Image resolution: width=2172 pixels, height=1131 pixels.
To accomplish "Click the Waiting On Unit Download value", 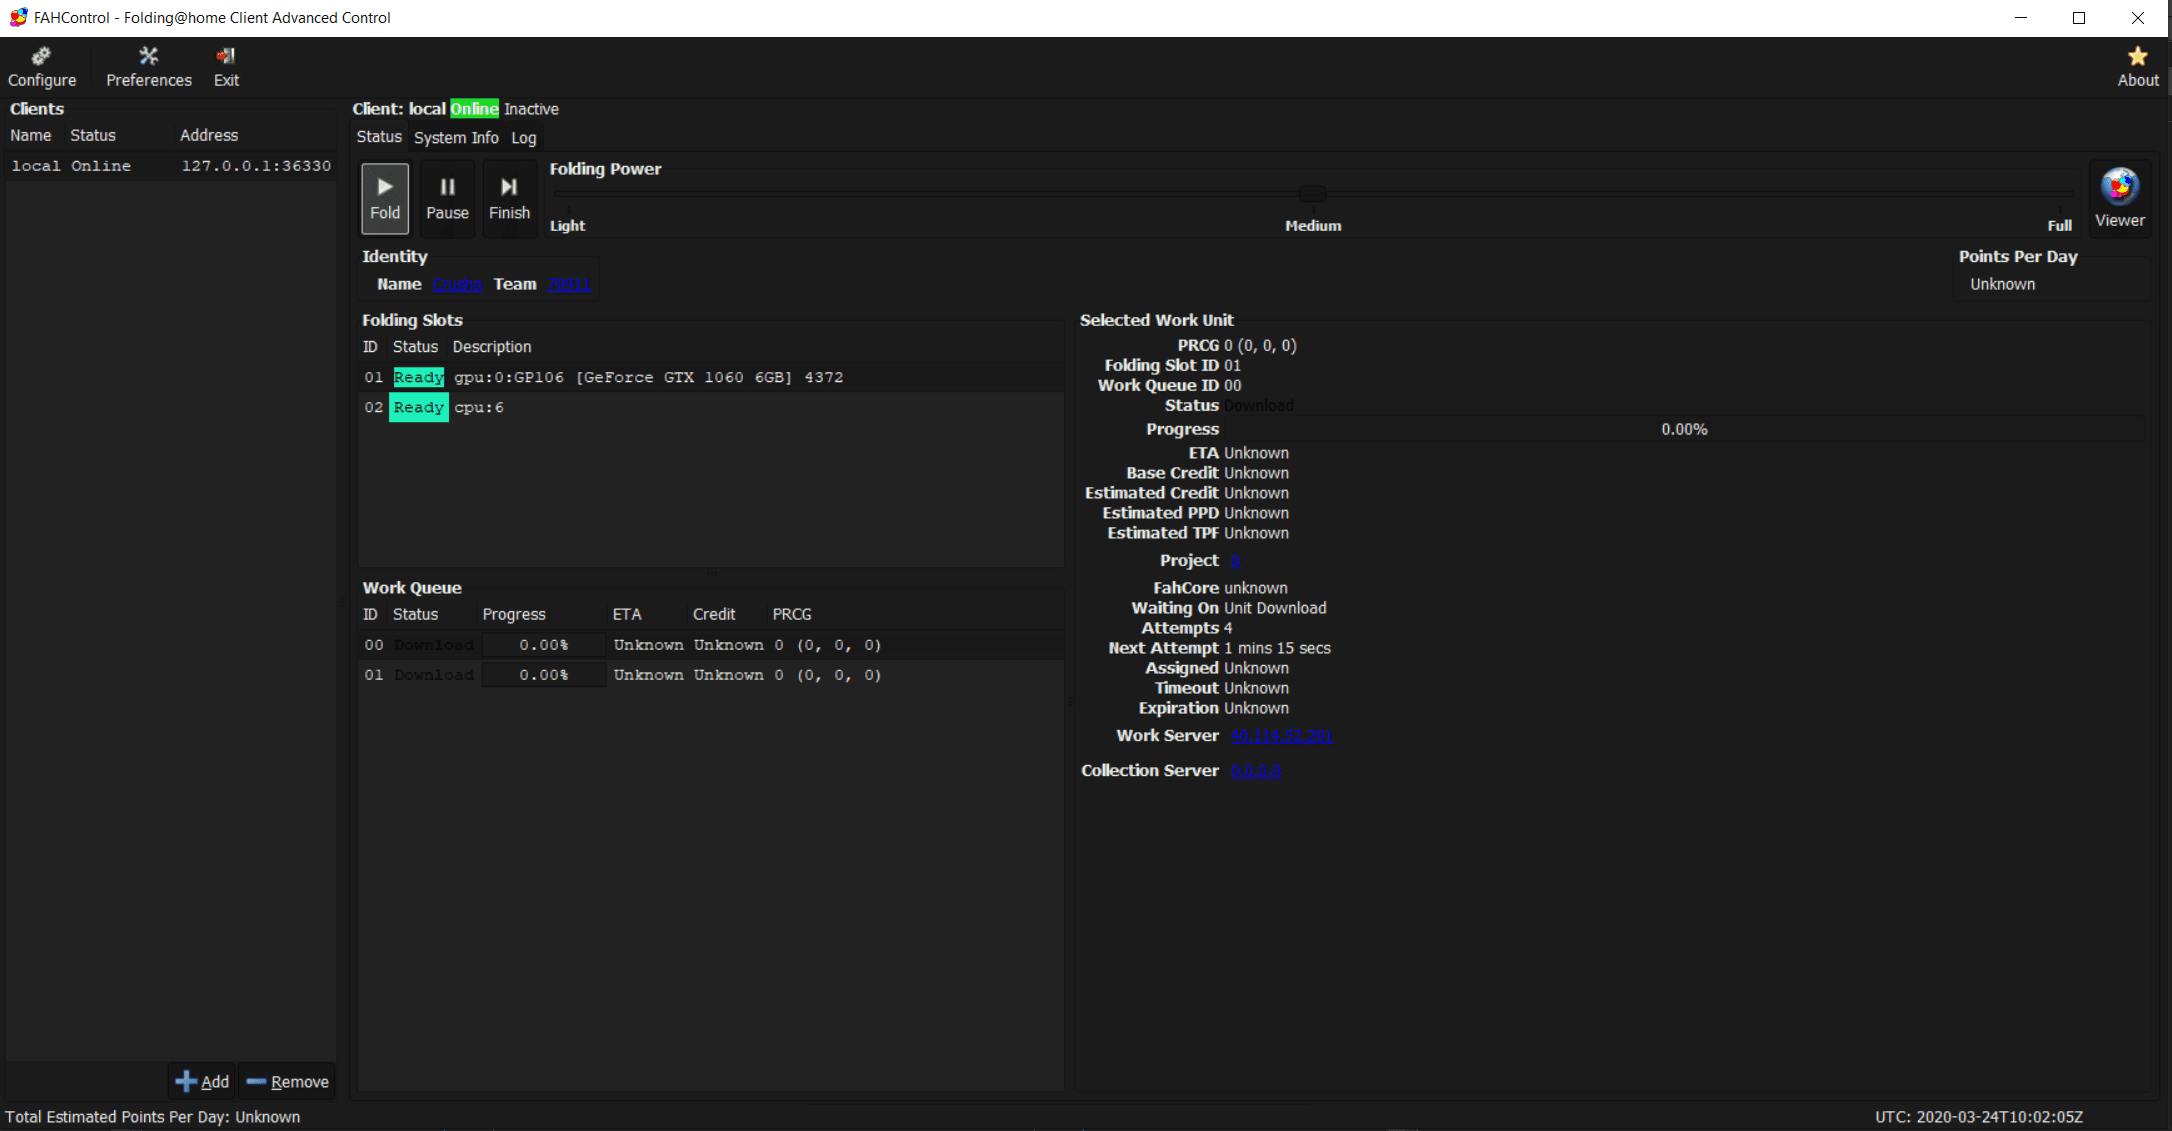I will 1275,608.
